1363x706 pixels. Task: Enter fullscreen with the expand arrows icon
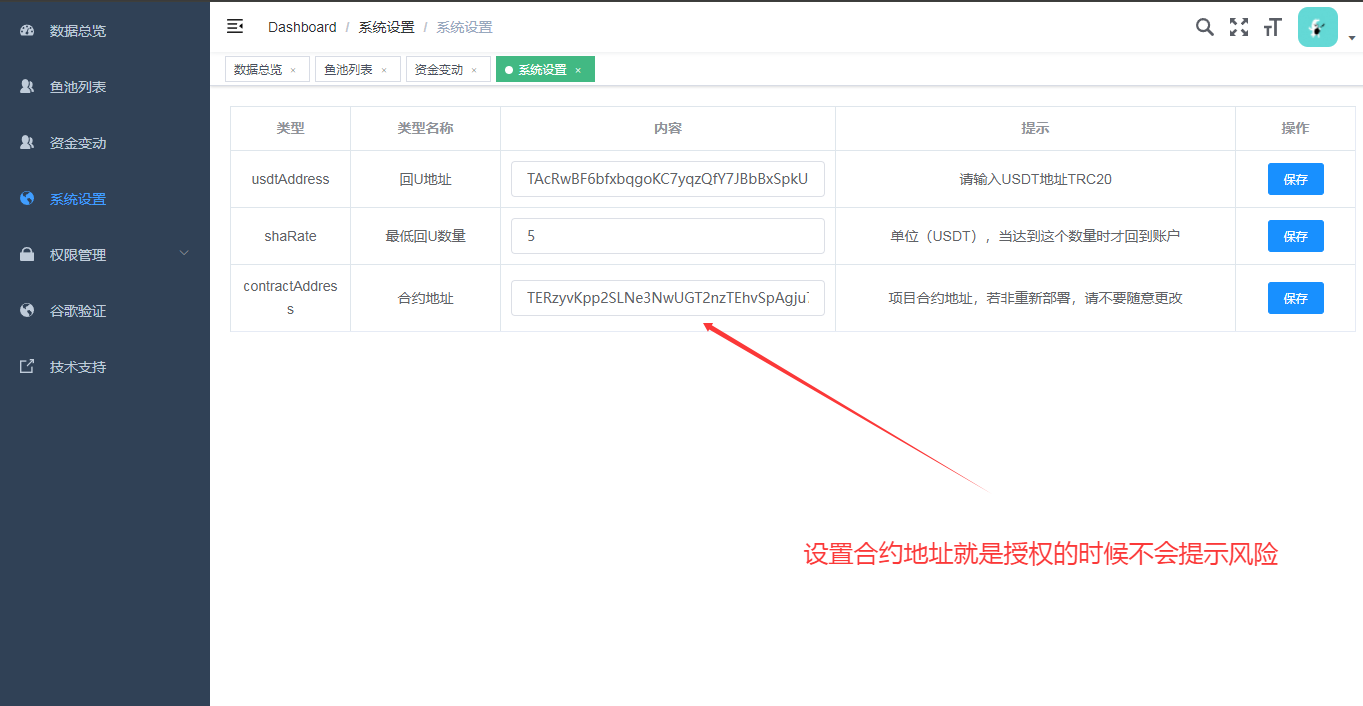click(x=1238, y=27)
